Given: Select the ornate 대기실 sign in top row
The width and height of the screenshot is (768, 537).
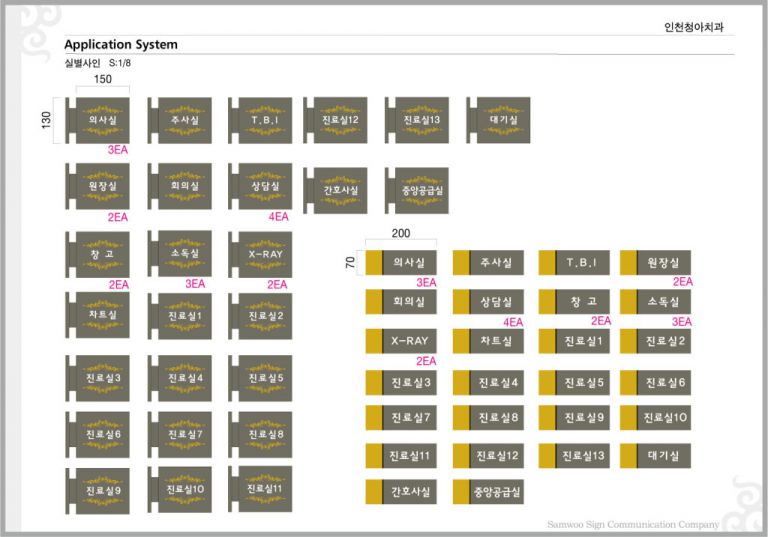Looking at the screenshot, I should [x=500, y=119].
